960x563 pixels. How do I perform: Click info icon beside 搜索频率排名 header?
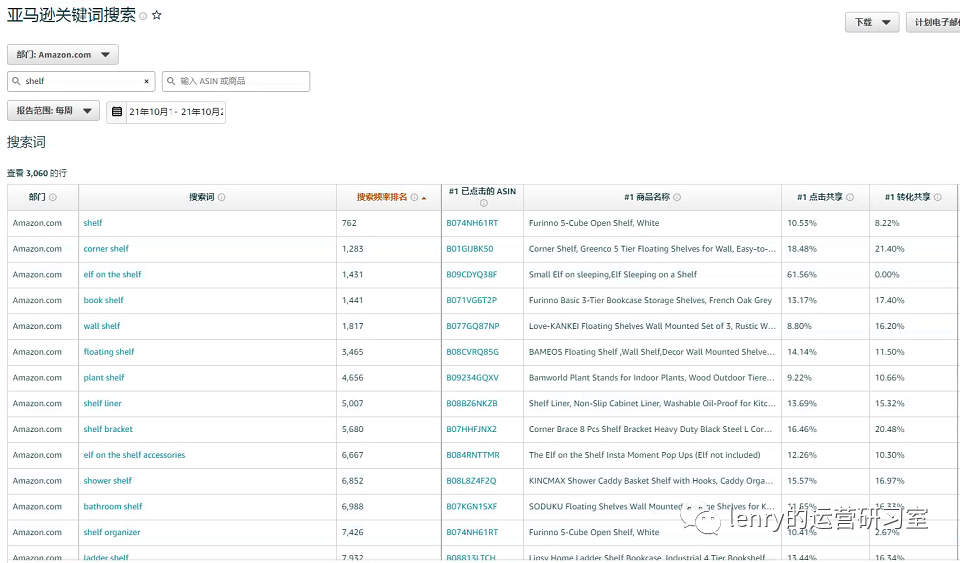tap(414, 197)
